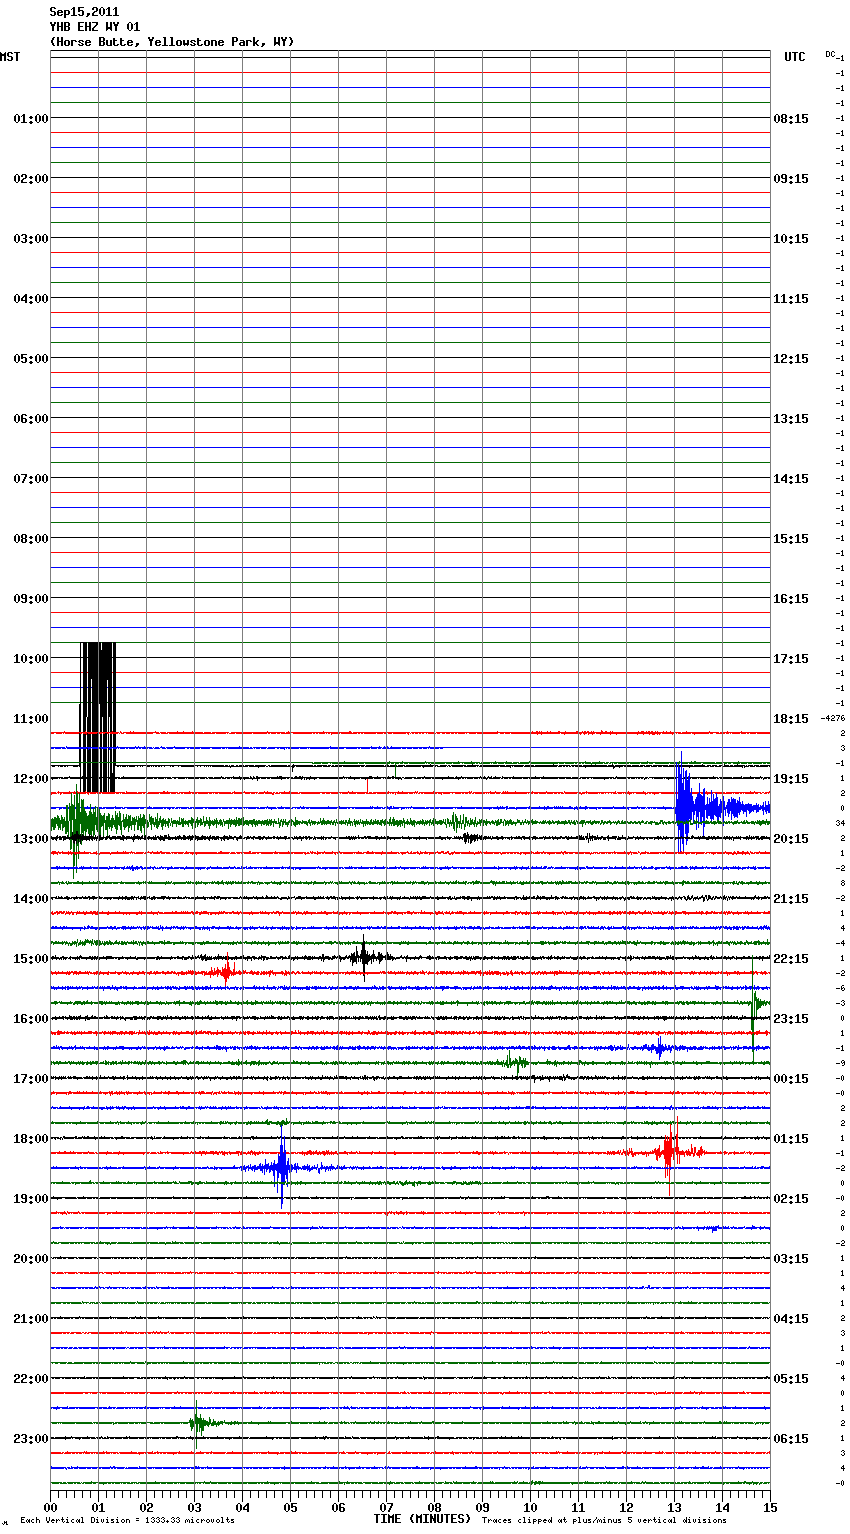Select the 21:00 MST time label
This screenshot has height=1534, width=850.
point(31,1319)
